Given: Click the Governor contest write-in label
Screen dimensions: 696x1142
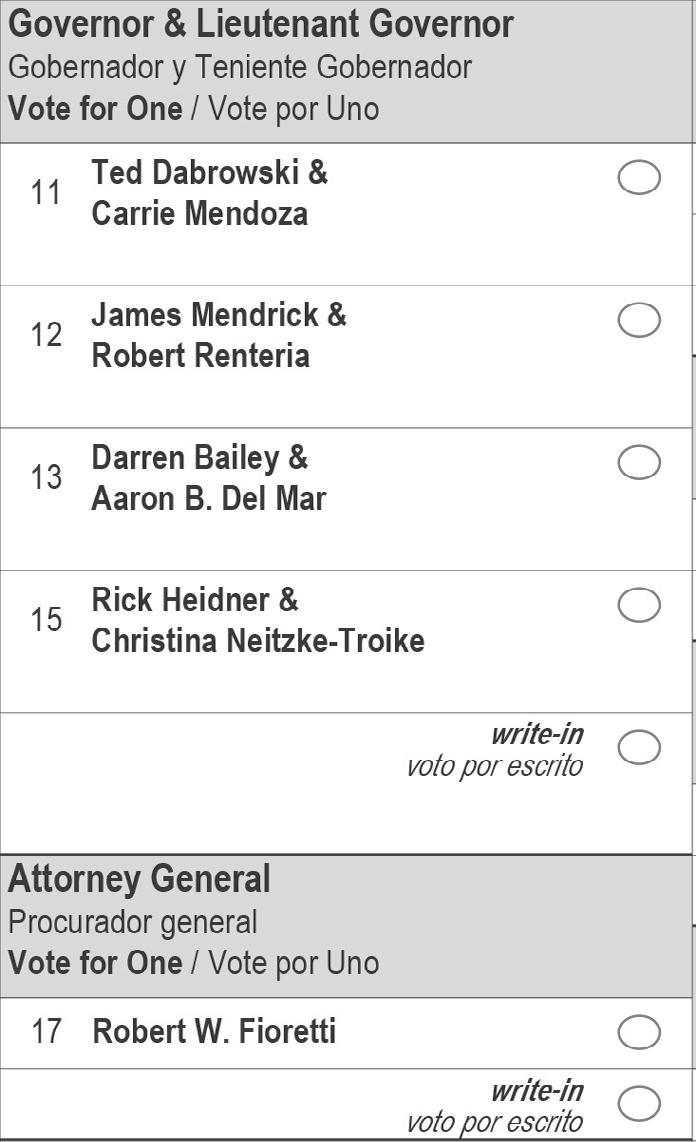Looking at the screenshot, I should pyautogui.click(x=536, y=735).
